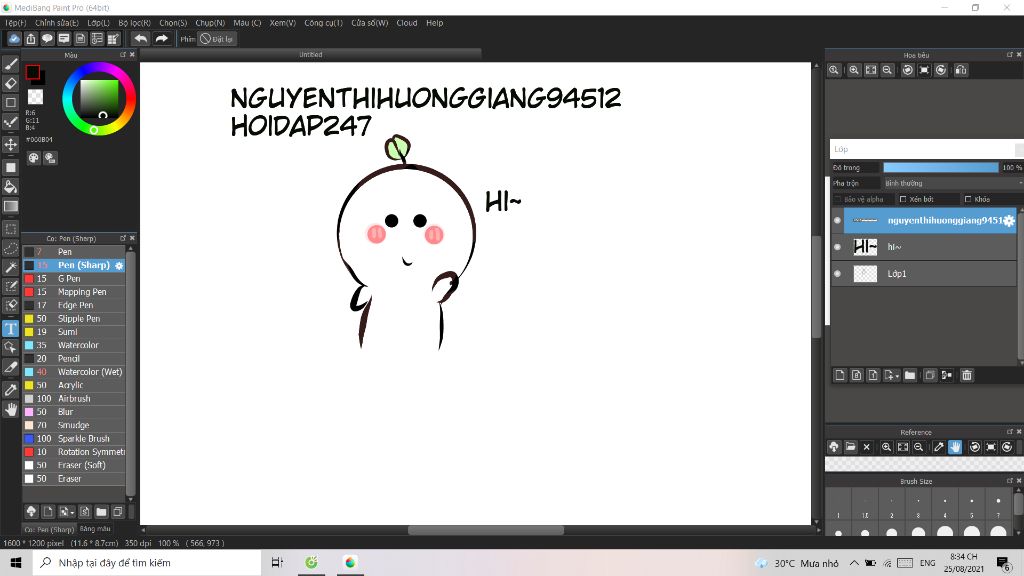Toggle visibility of Lớp1 layer
Viewport: 1024px width, 576px height.
(837, 274)
